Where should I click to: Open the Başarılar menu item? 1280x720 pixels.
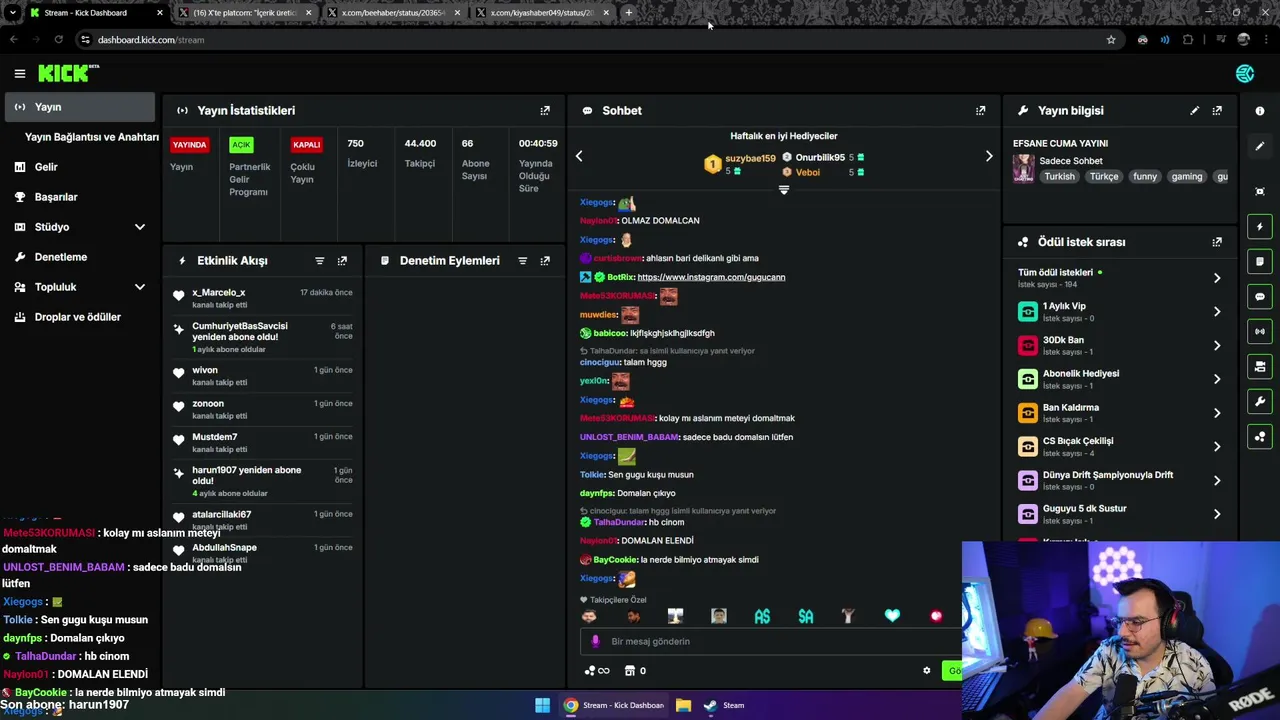click(80, 197)
